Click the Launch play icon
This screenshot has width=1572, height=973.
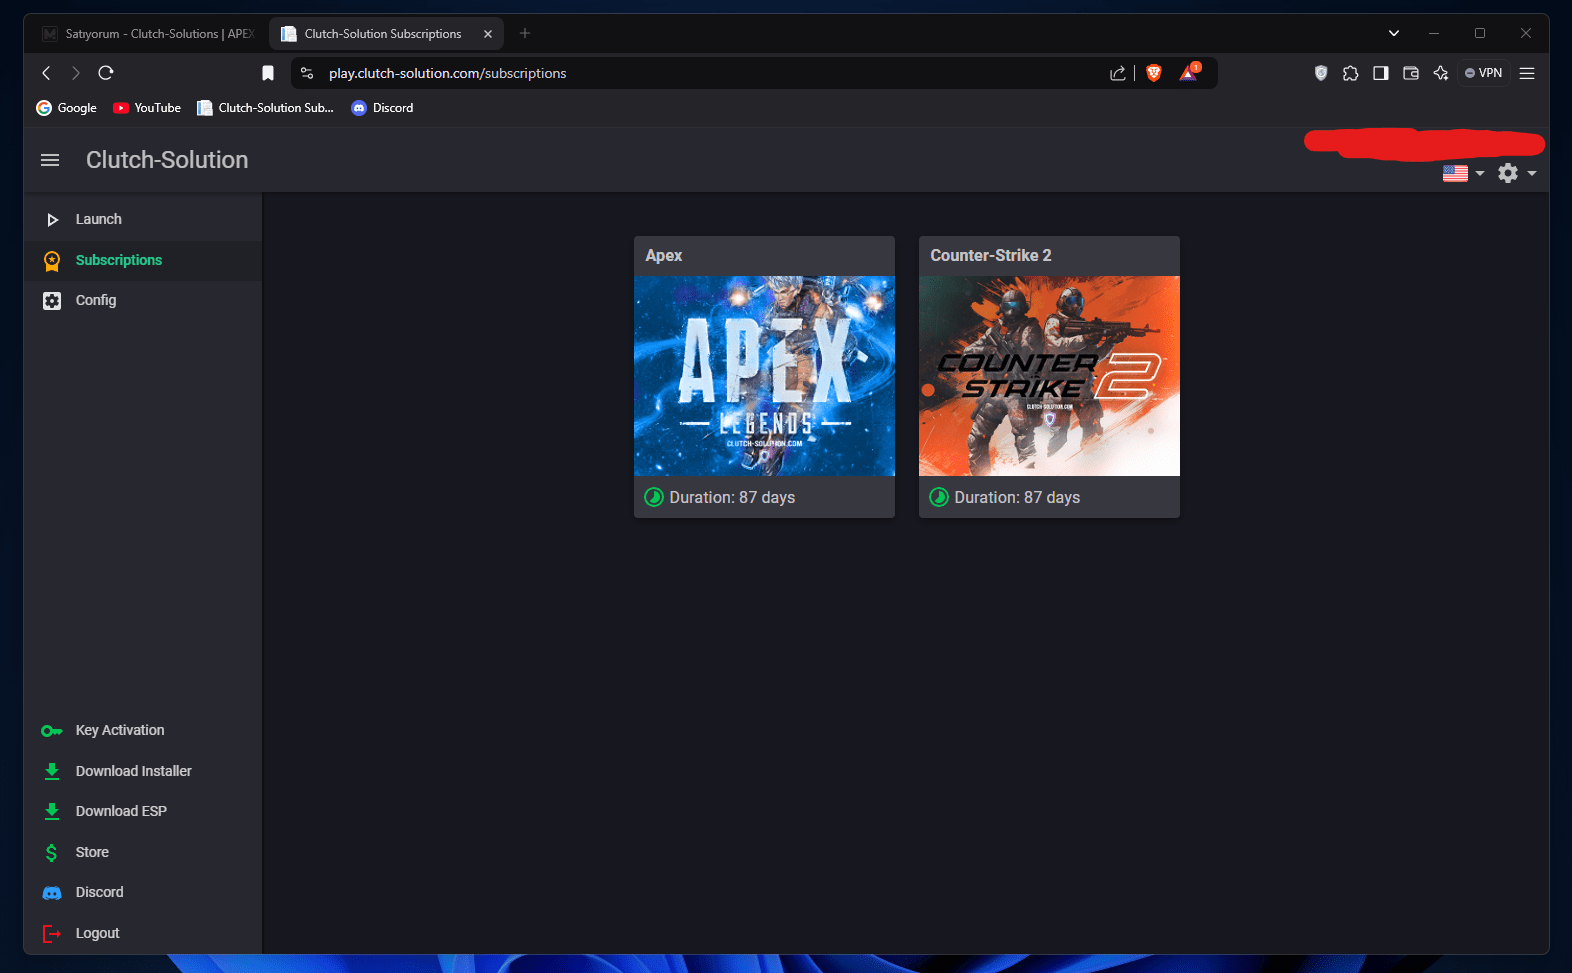(x=52, y=220)
